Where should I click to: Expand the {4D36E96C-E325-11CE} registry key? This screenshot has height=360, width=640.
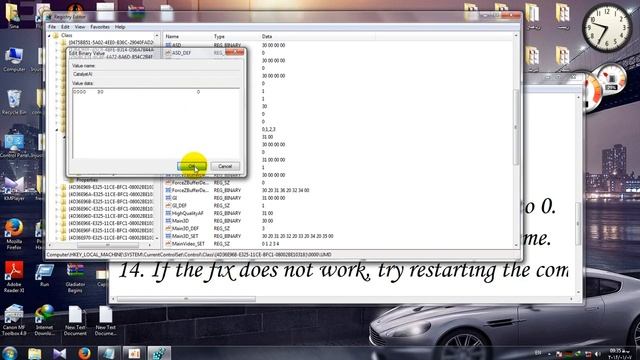(57, 209)
